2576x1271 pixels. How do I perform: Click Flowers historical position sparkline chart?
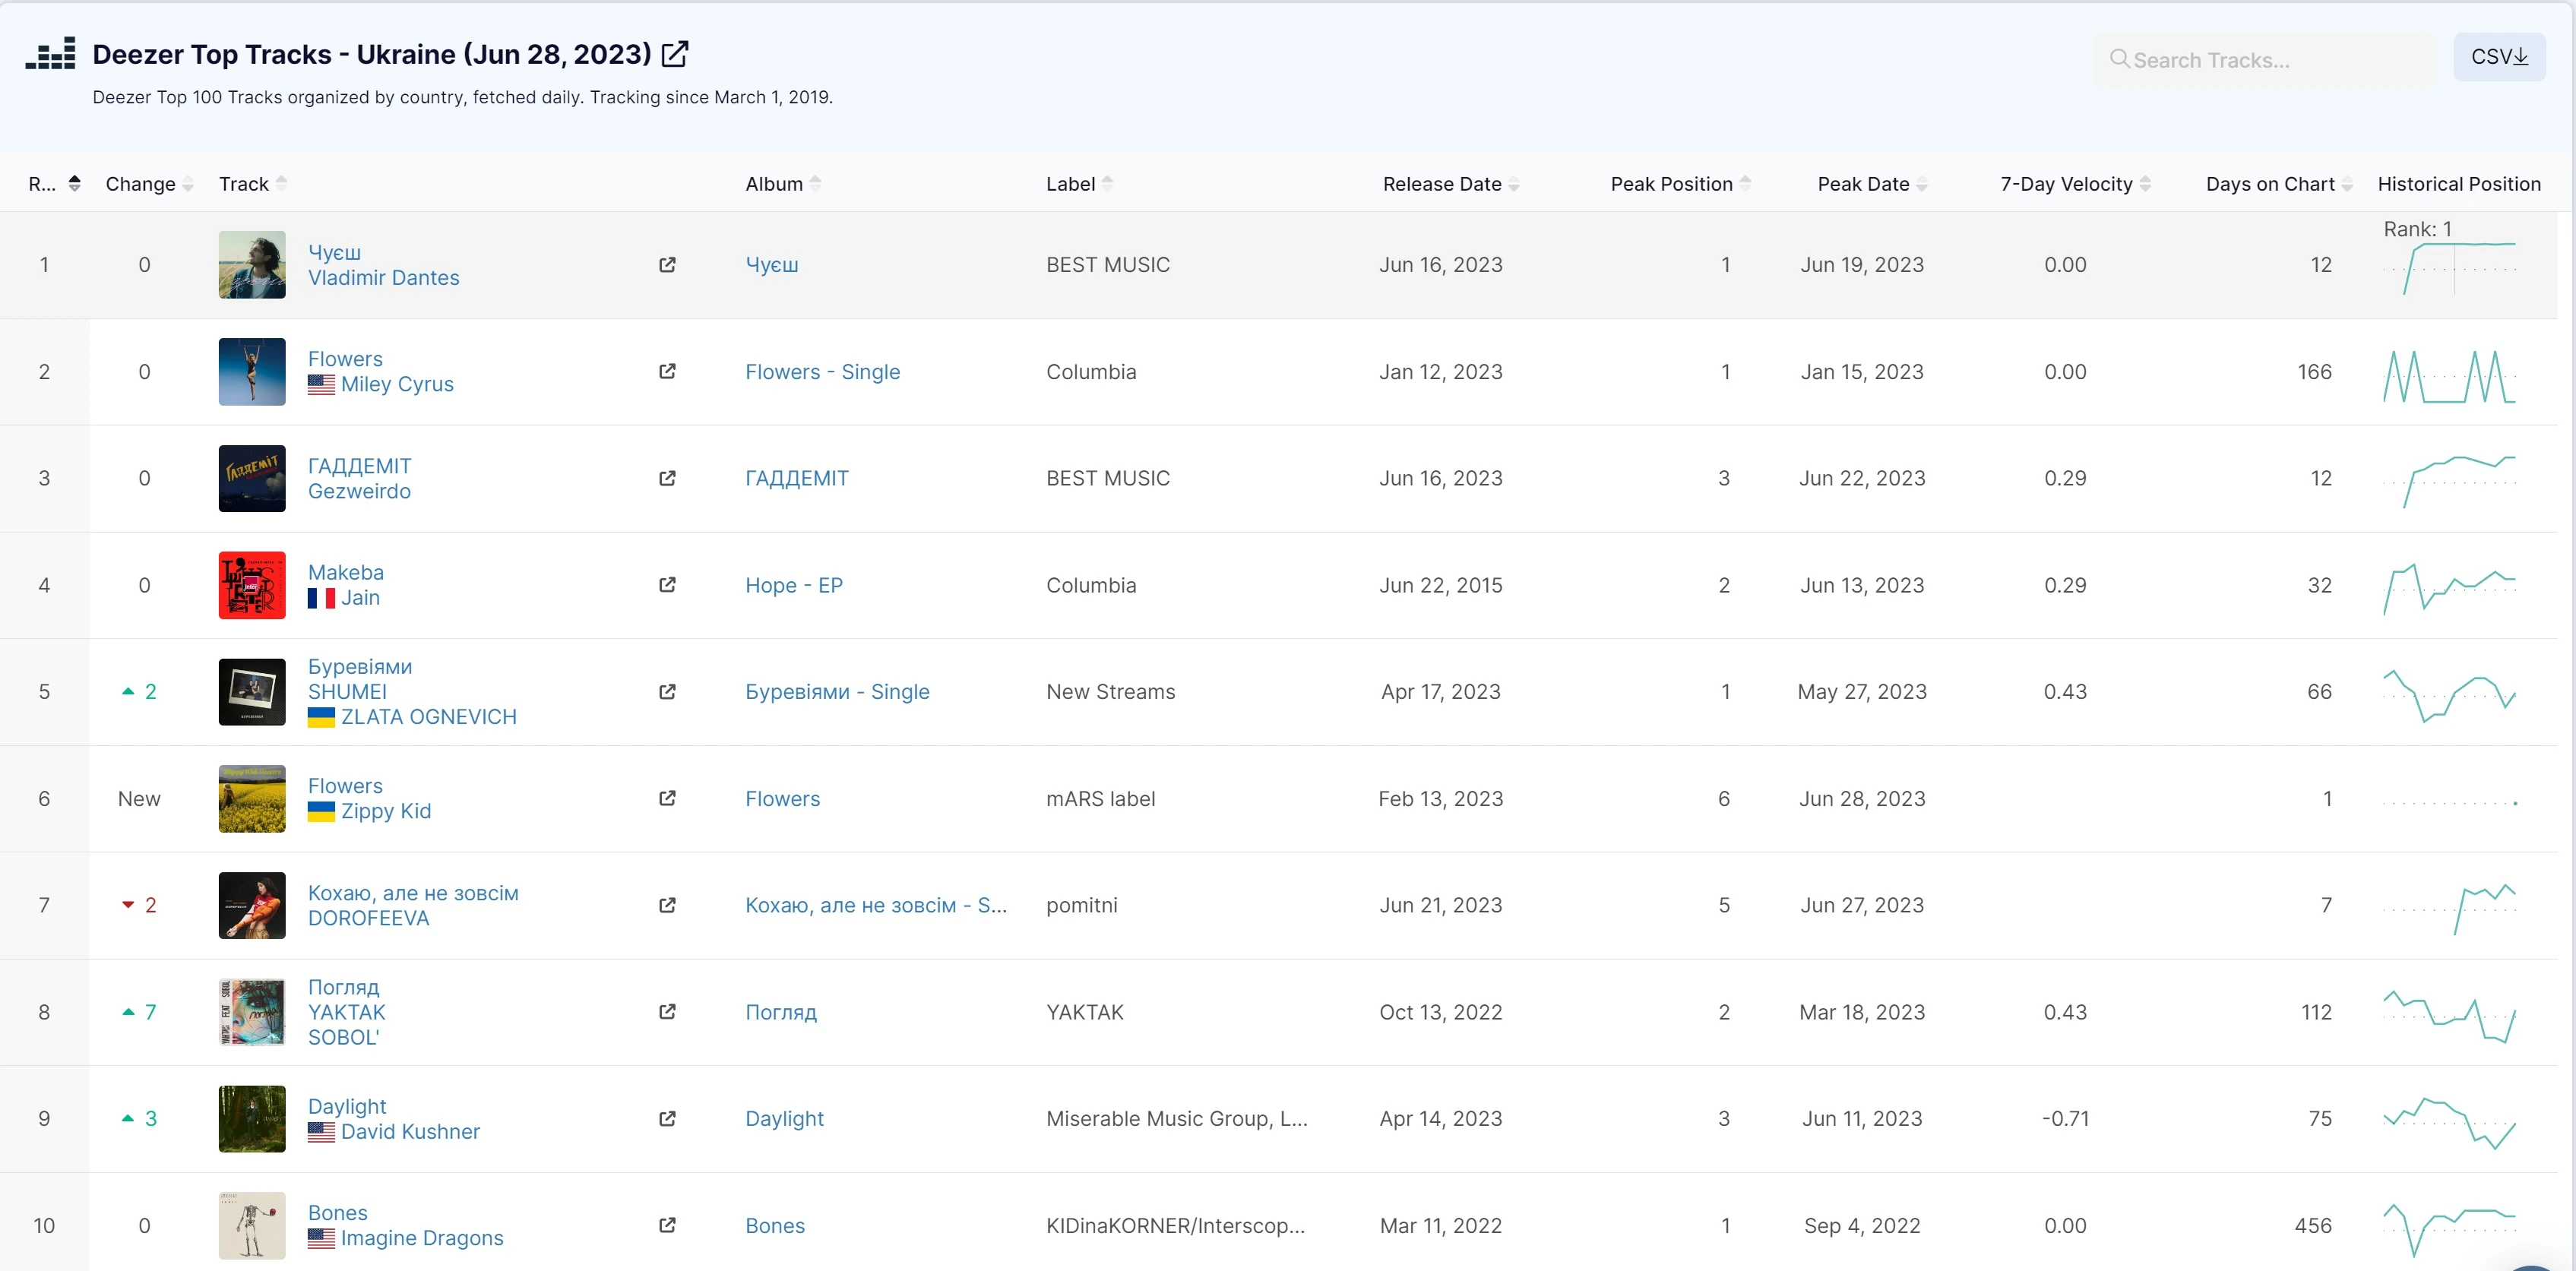coord(2448,376)
